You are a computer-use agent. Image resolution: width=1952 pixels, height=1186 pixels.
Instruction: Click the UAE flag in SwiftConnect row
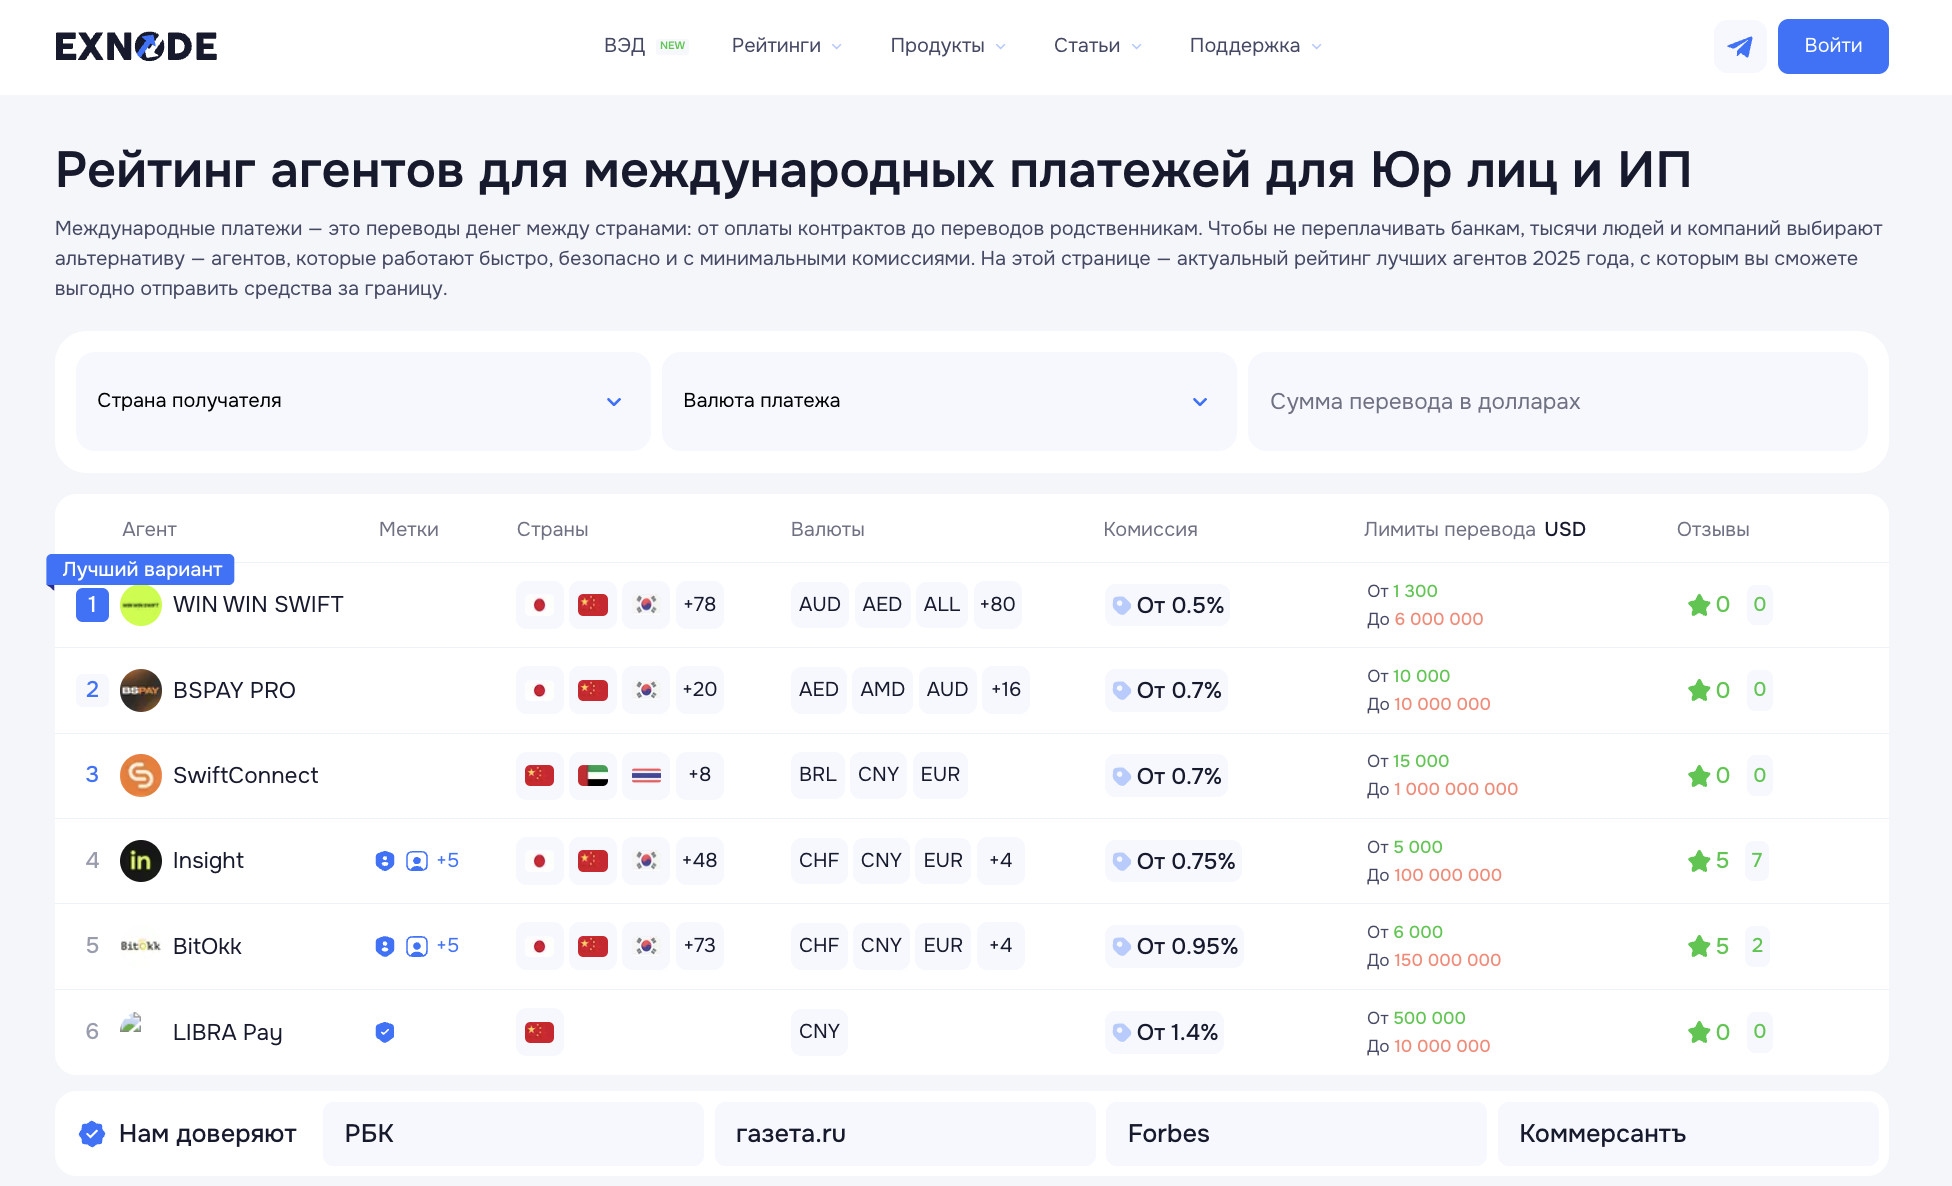click(x=593, y=775)
